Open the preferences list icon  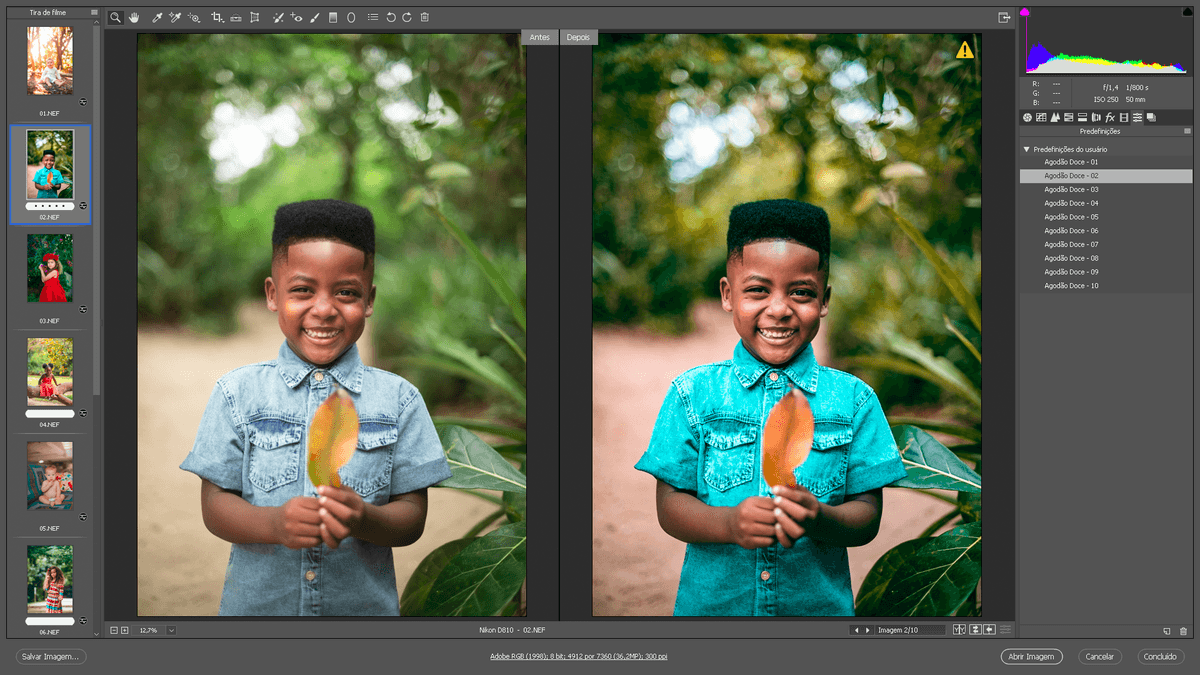click(373, 18)
